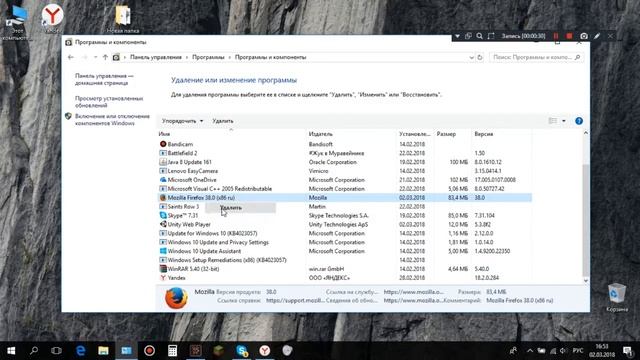Open the recent locations dropdown arrow
640x360 pixels.
coord(96,57)
